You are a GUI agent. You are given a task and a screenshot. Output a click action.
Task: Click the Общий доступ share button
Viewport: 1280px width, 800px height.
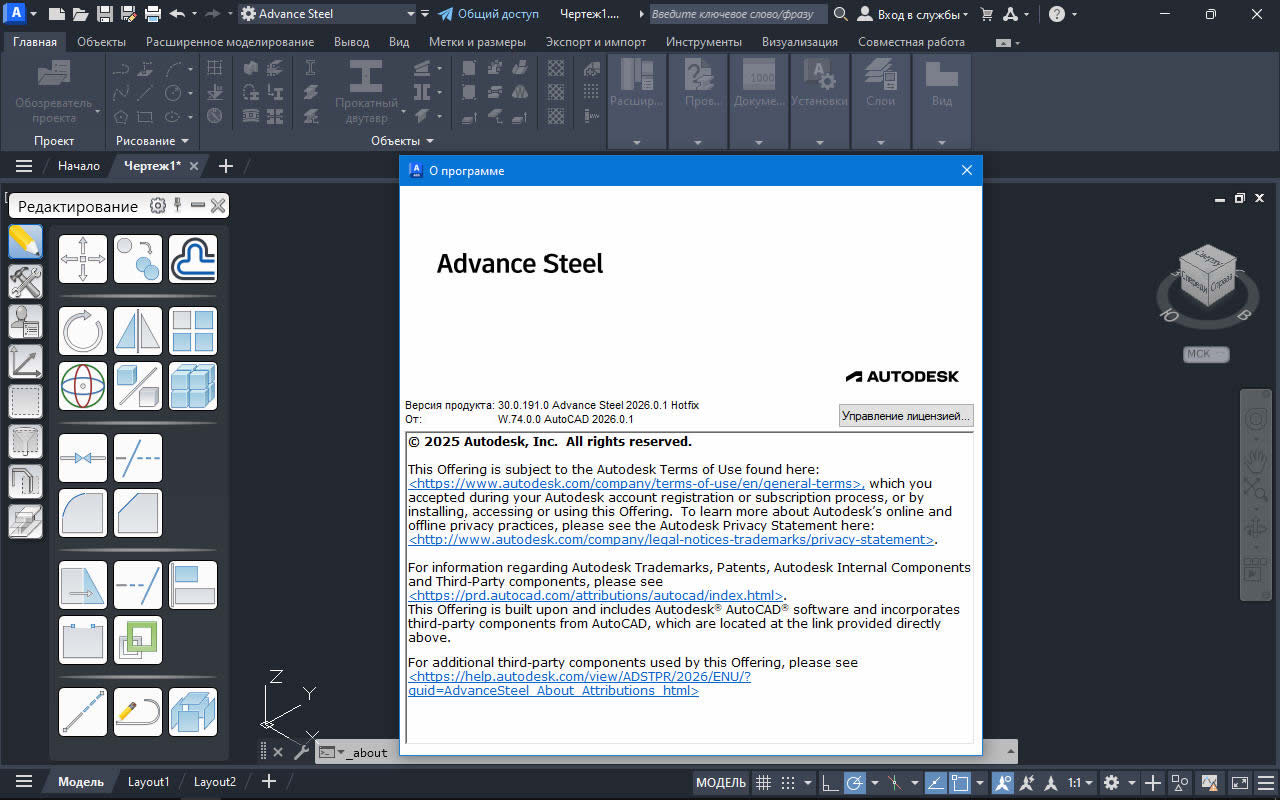(489, 14)
